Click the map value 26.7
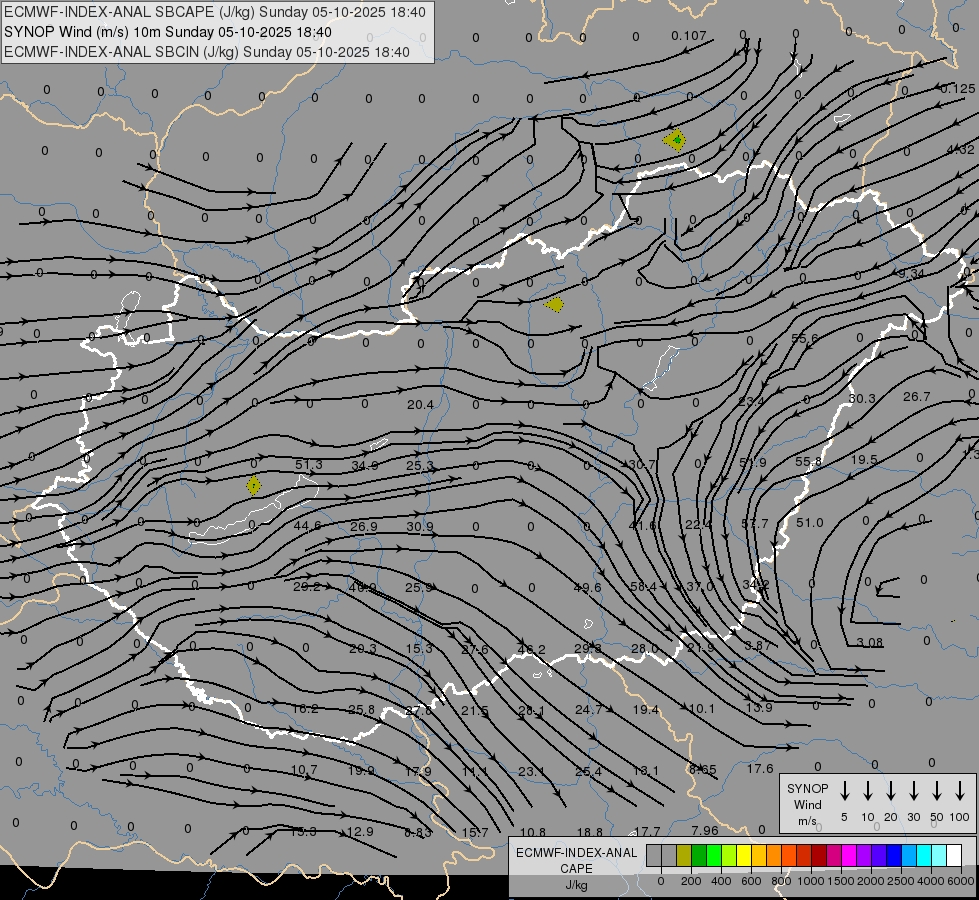979x900 pixels. 917,397
